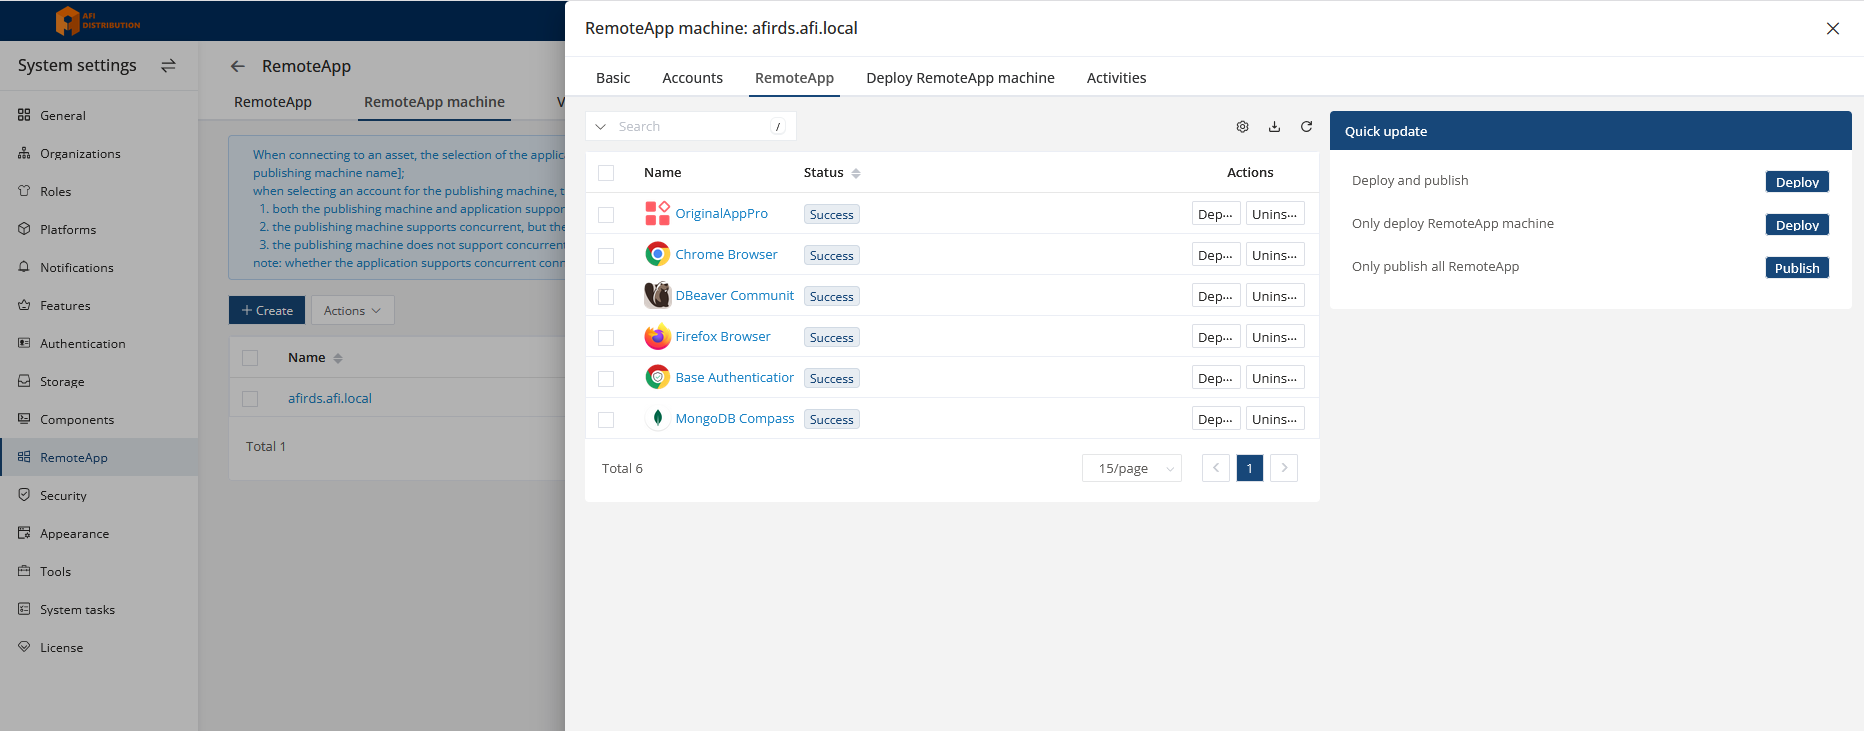Click the MongoDB Compass leaf icon
Viewport: 1864px width, 731px height.
tap(657, 419)
